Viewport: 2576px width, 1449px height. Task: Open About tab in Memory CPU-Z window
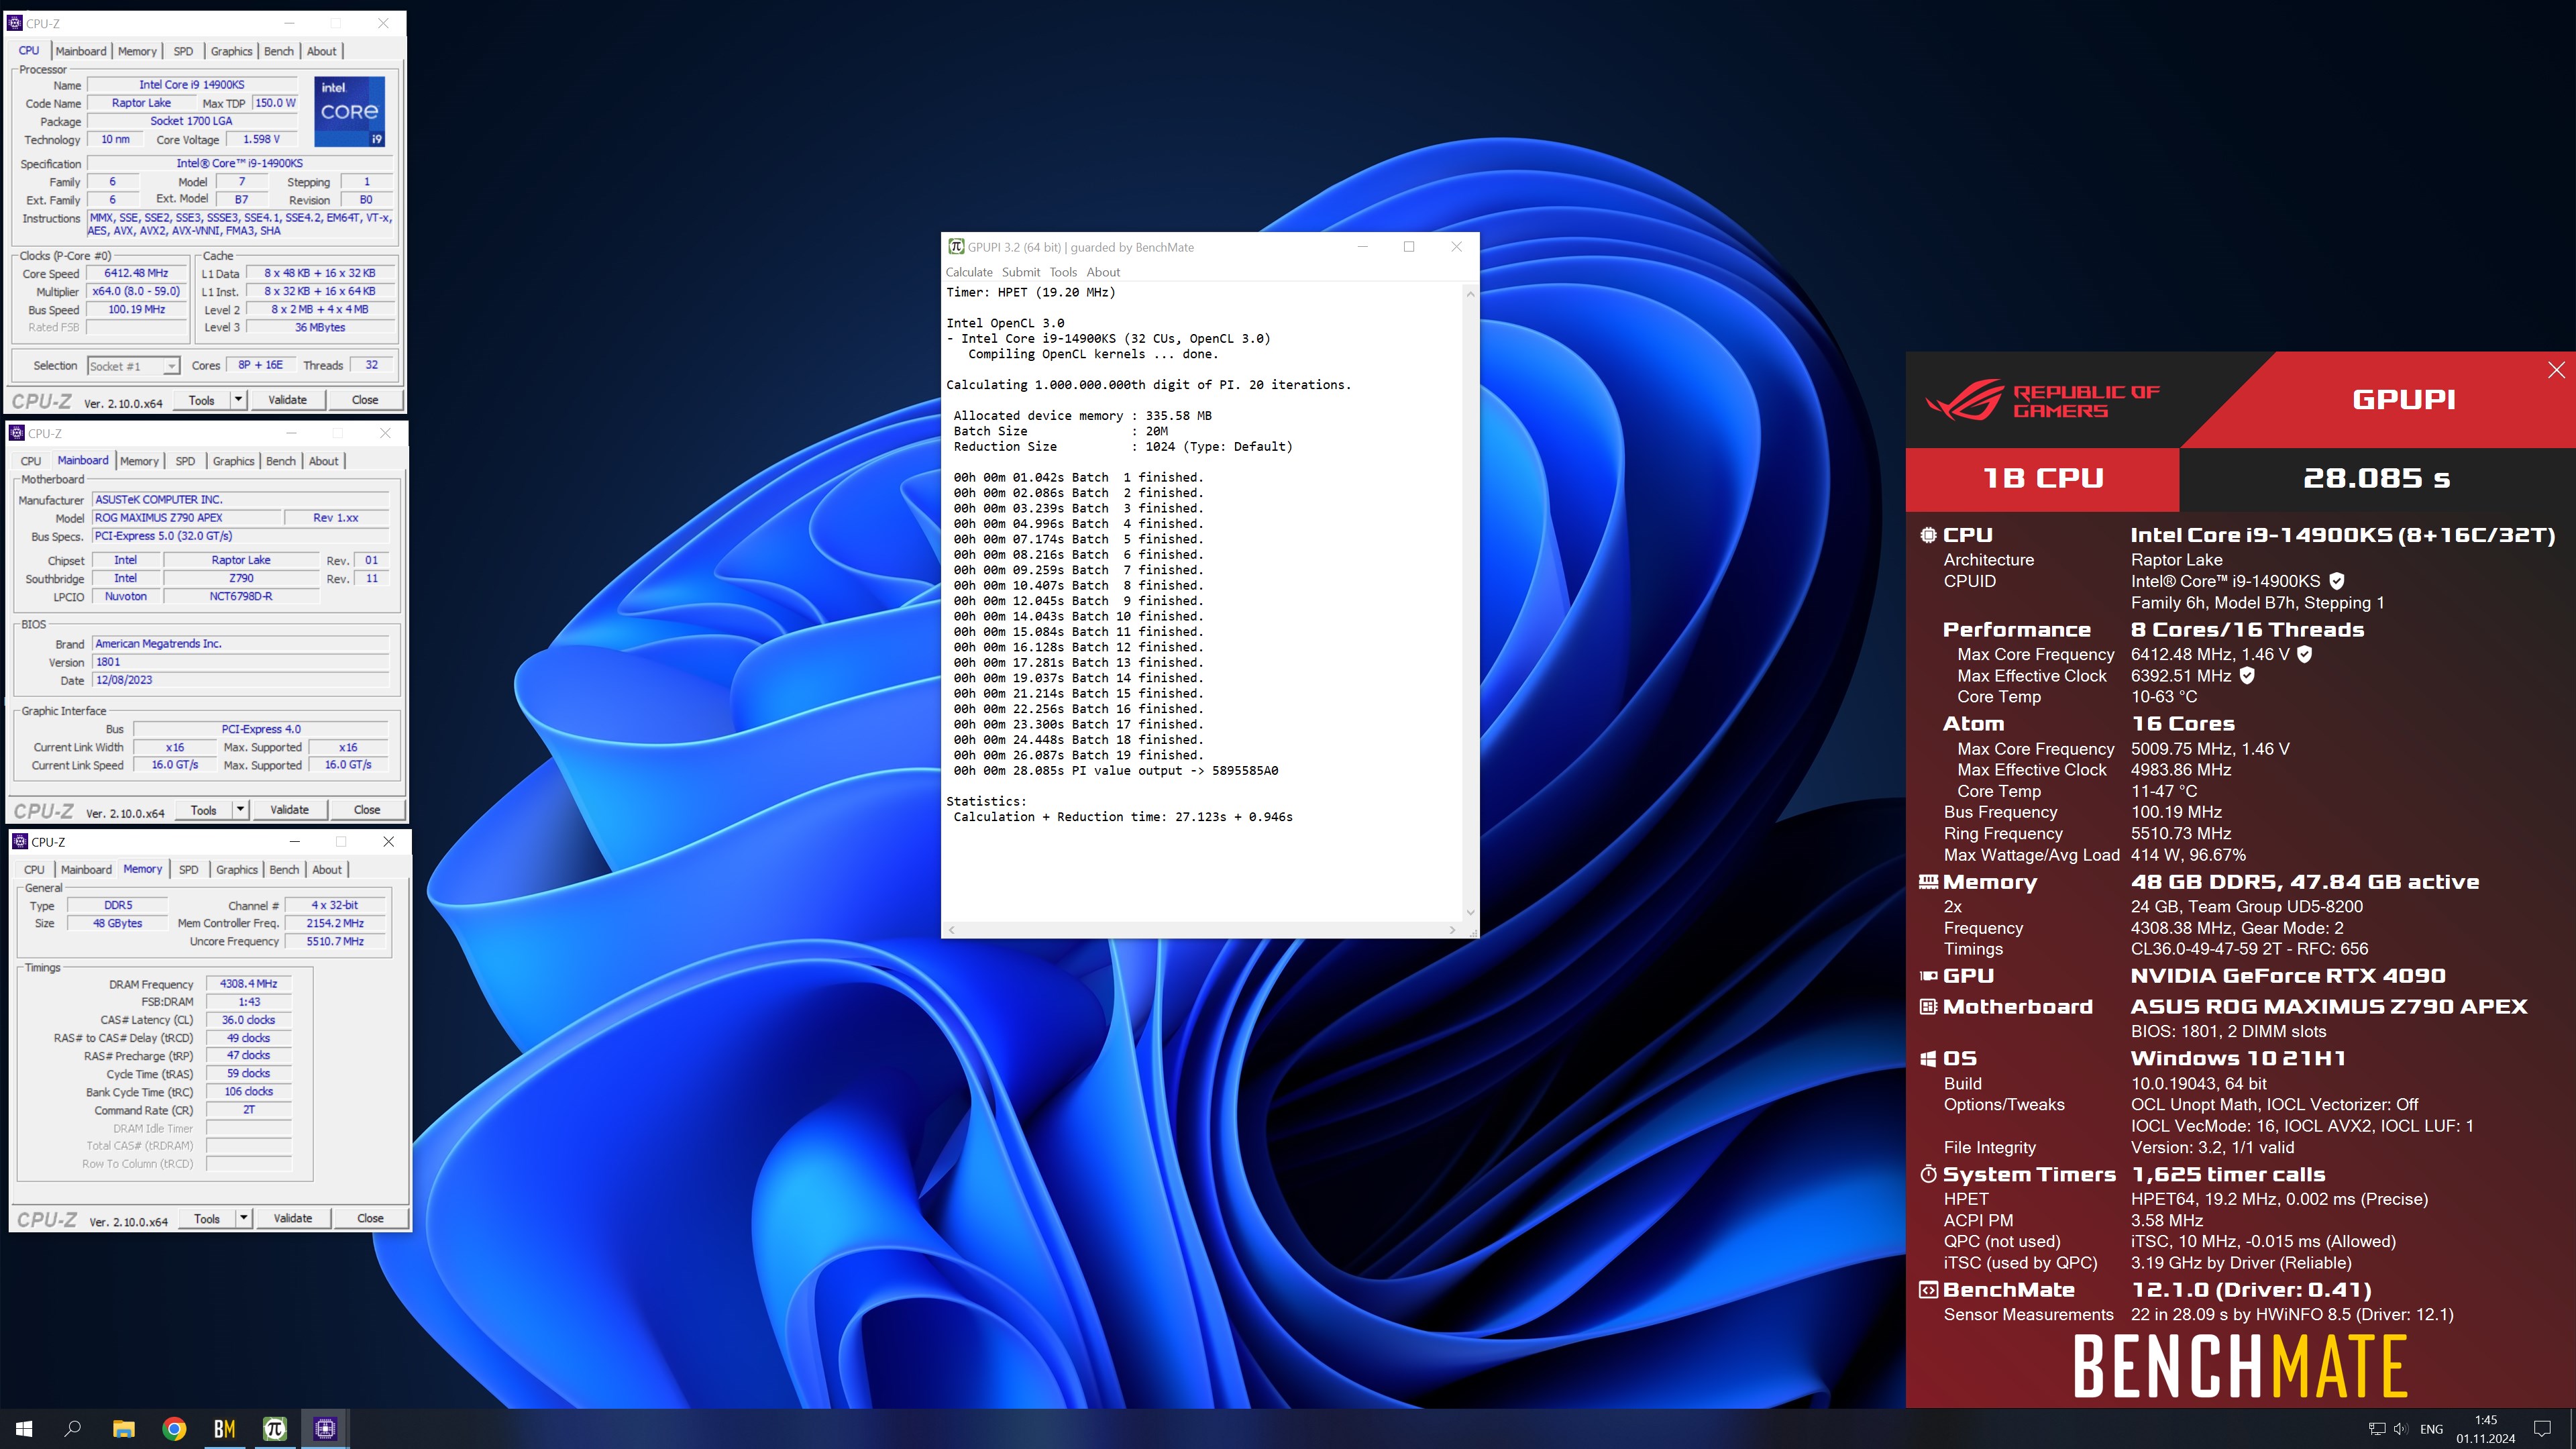(327, 869)
